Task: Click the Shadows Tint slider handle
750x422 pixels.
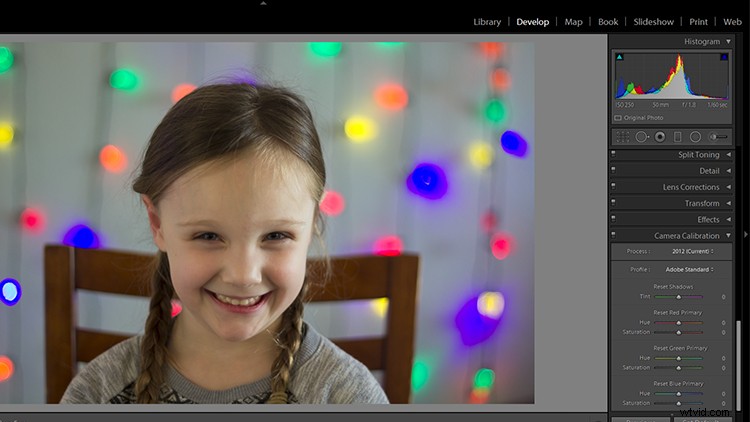Action: click(678, 297)
